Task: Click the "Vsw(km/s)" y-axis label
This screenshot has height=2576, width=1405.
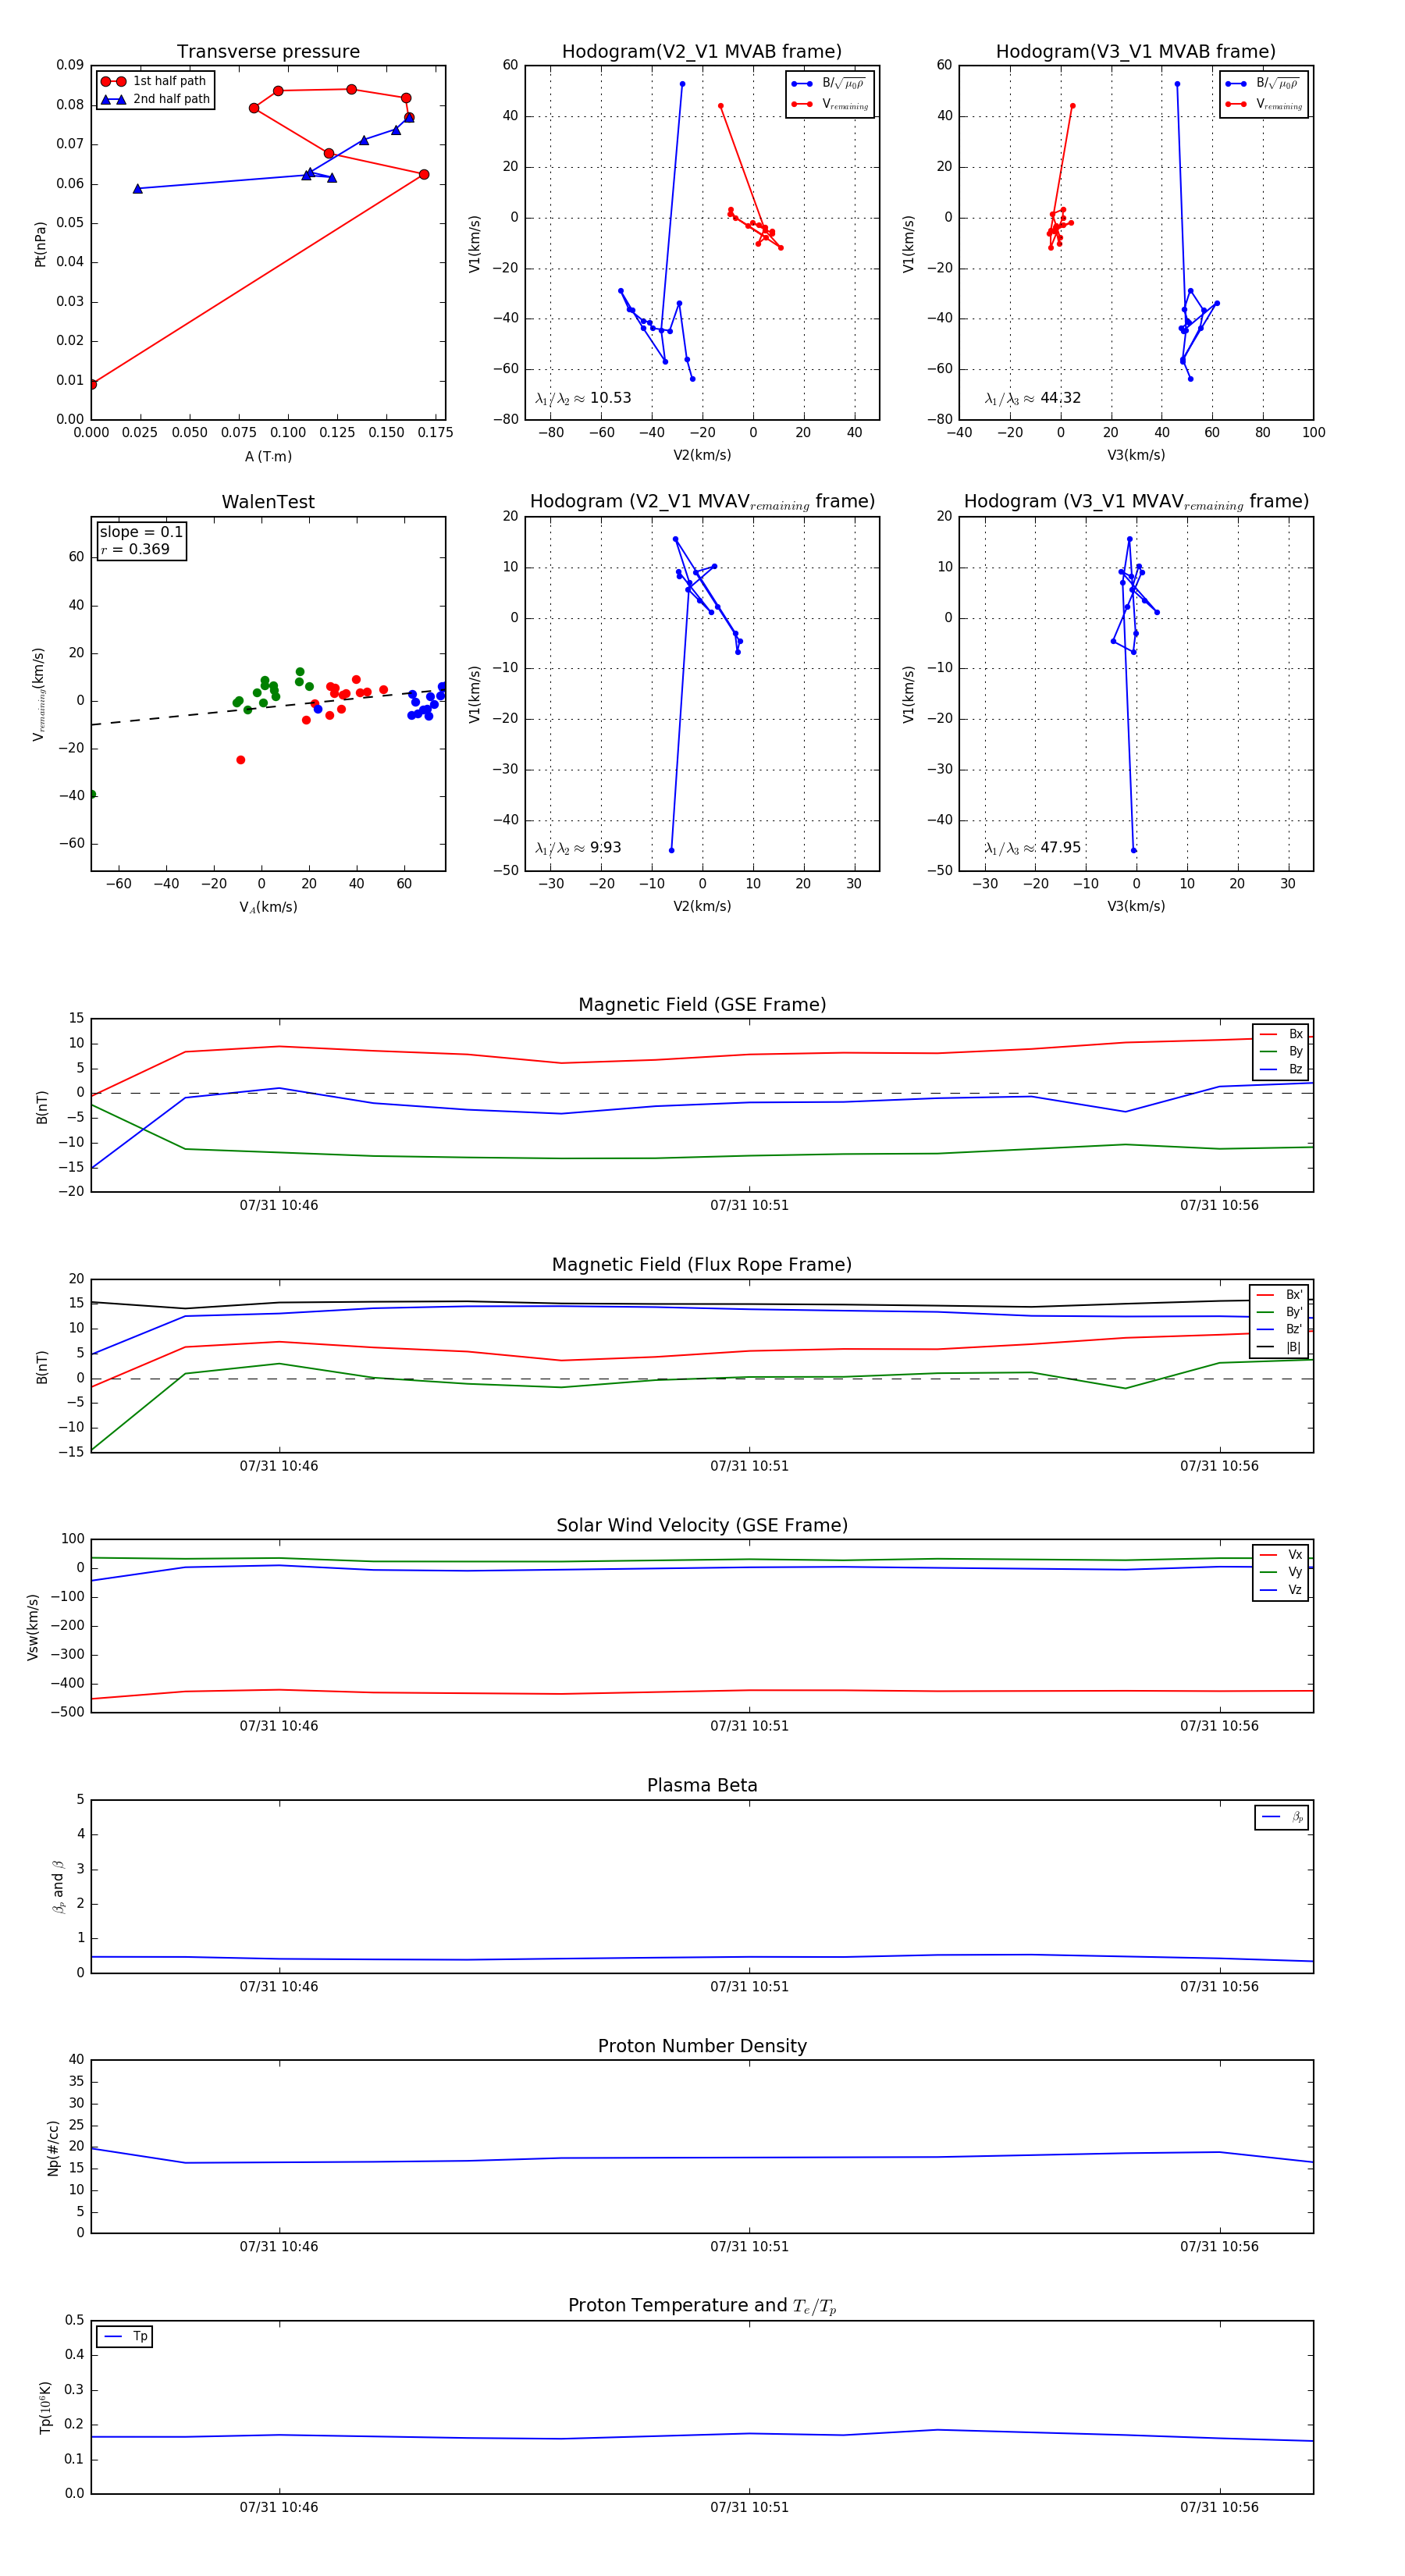Action: pyautogui.click(x=32, y=1627)
